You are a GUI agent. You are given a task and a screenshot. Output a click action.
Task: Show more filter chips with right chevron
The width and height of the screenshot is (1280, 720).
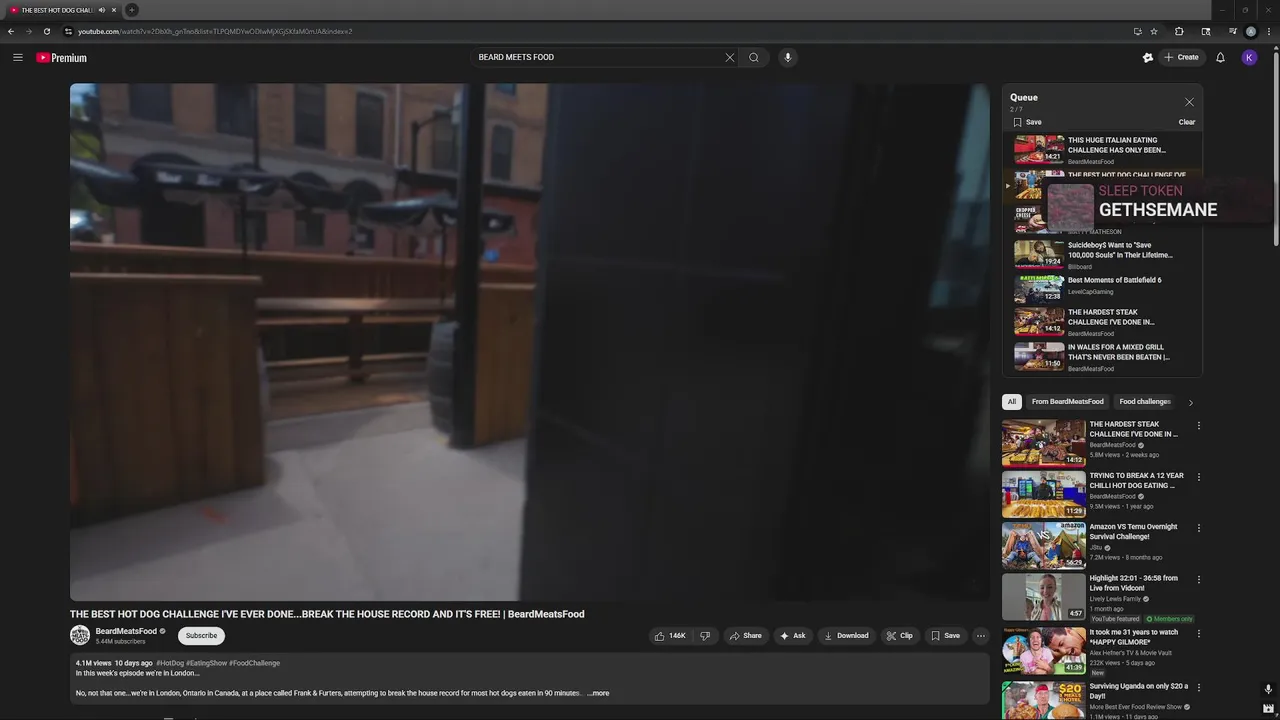pos(1190,402)
